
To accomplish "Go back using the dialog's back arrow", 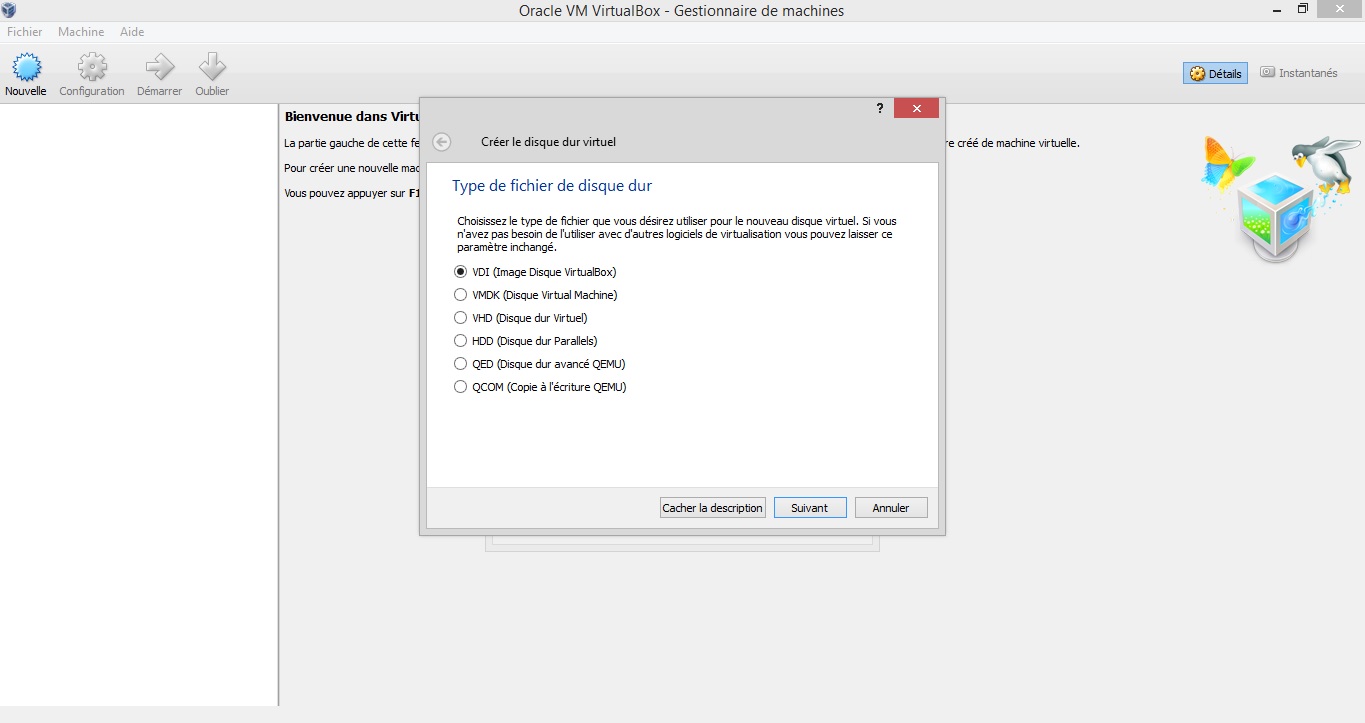I will point(442,142).
